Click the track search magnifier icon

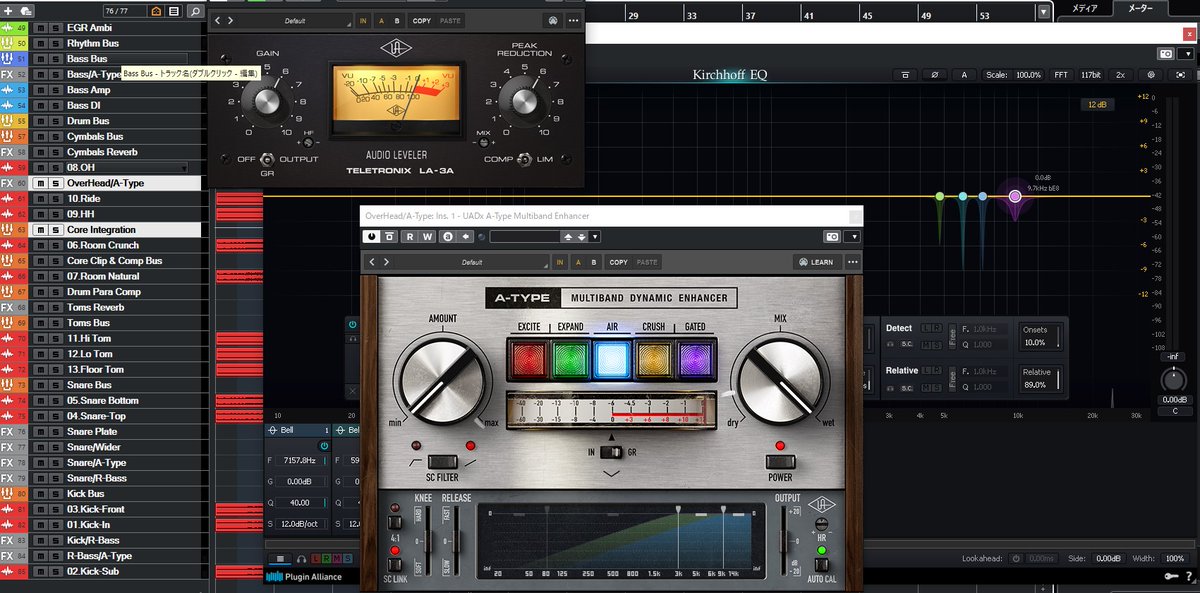coord(195,11)
